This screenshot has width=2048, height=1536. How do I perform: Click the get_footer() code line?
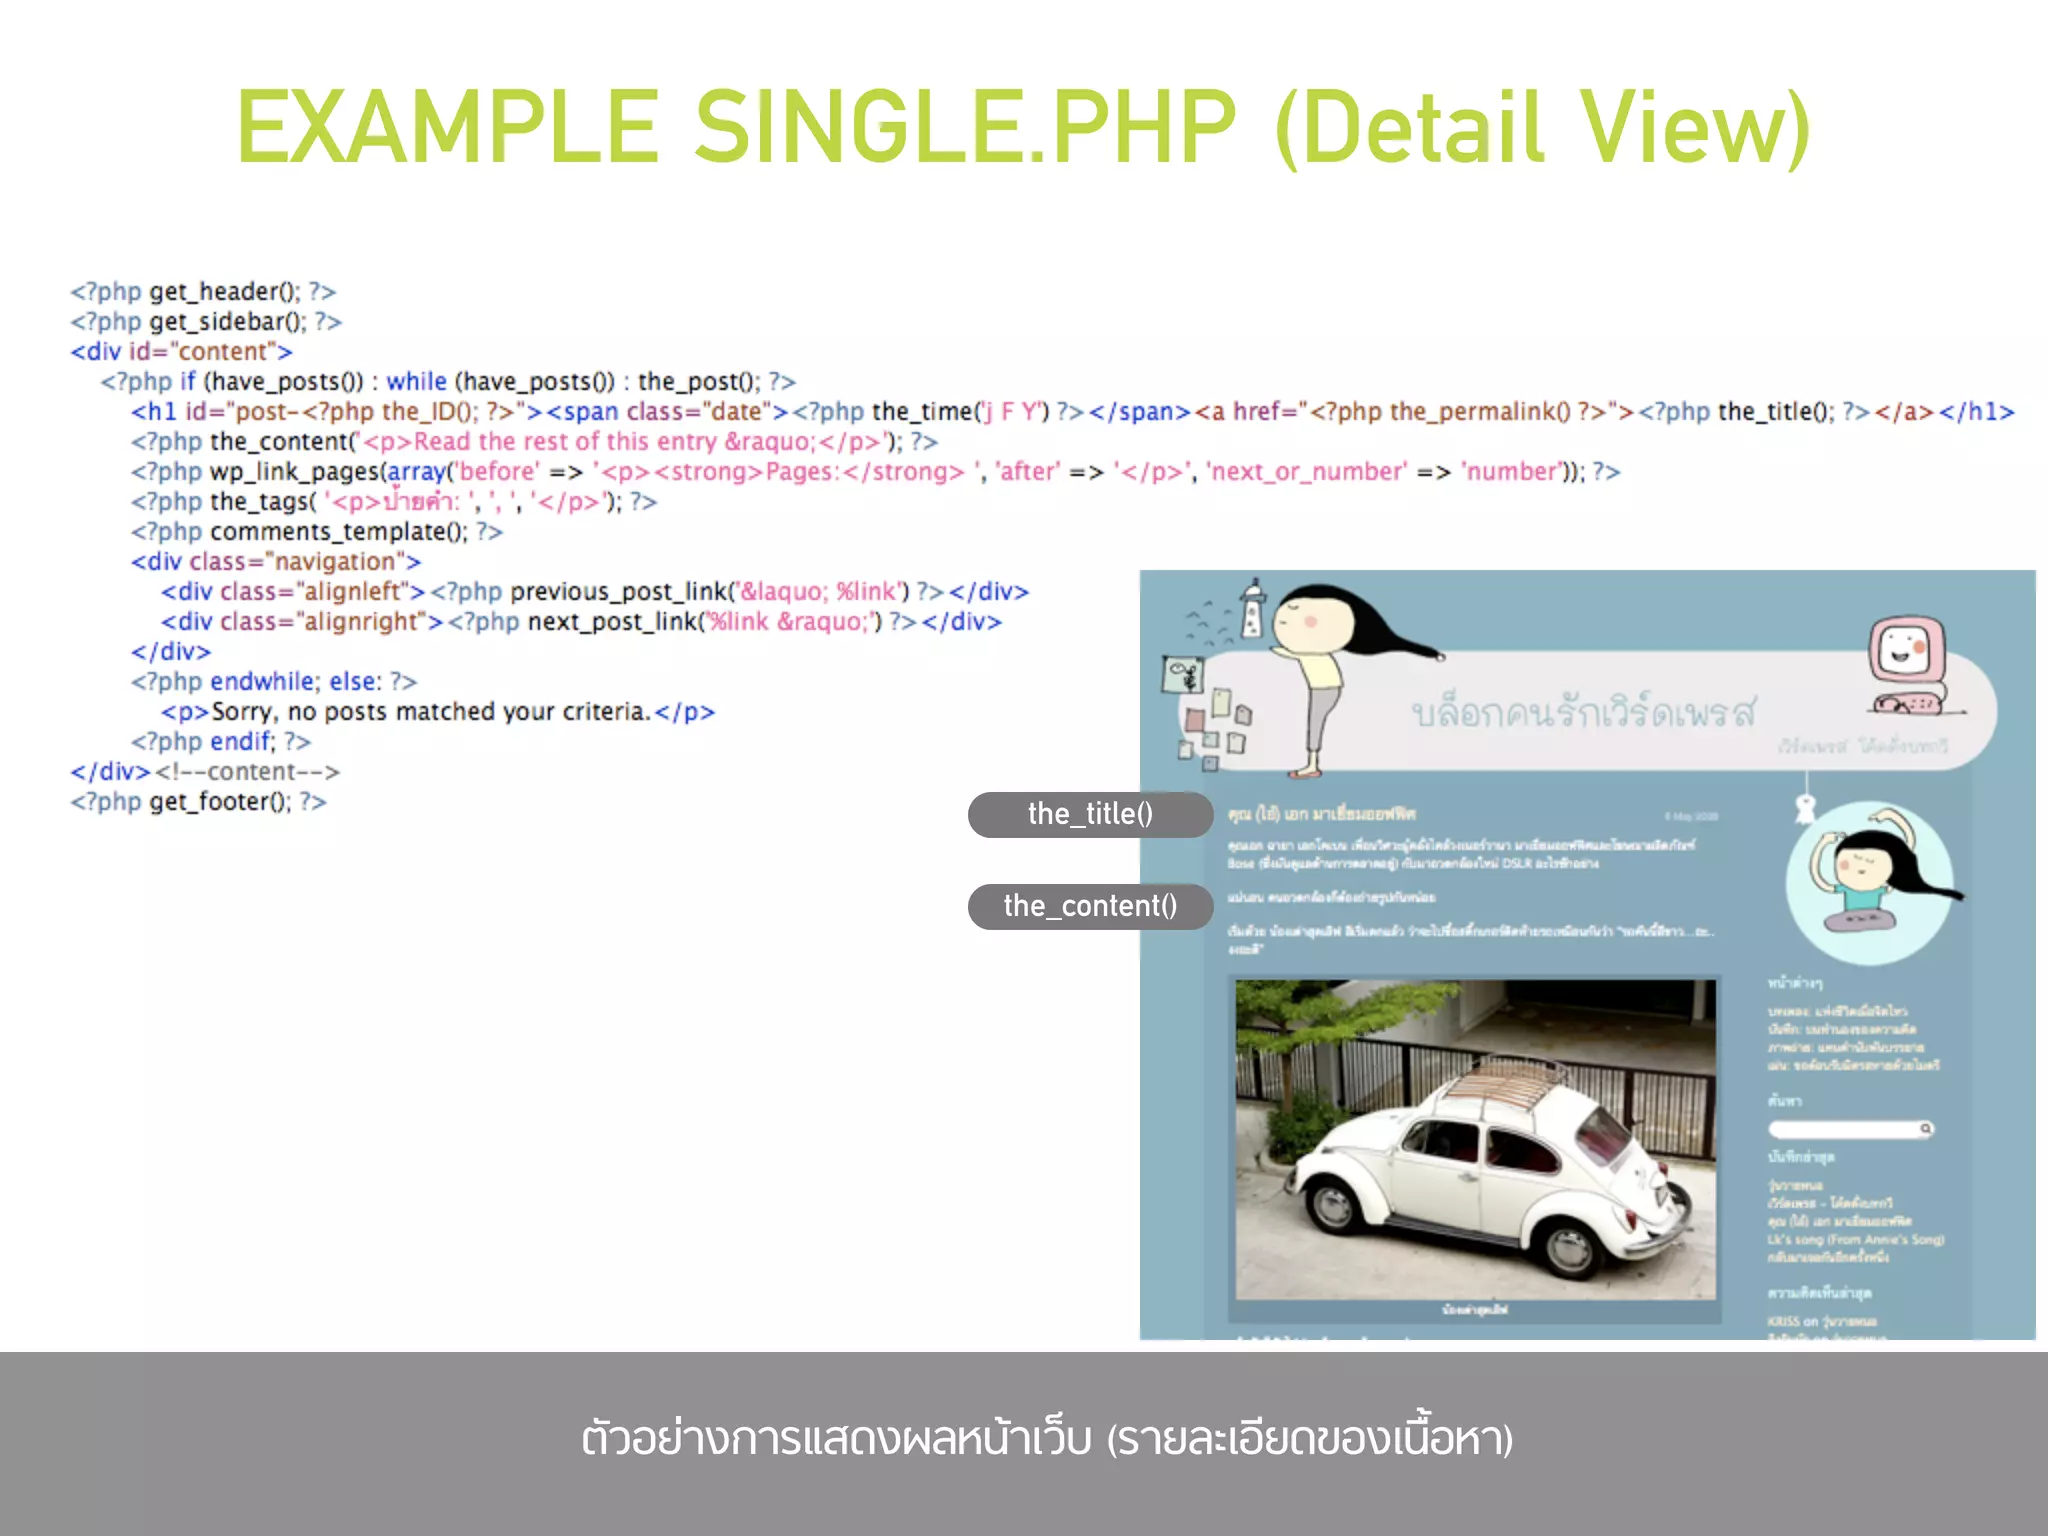tap(198, 801)
